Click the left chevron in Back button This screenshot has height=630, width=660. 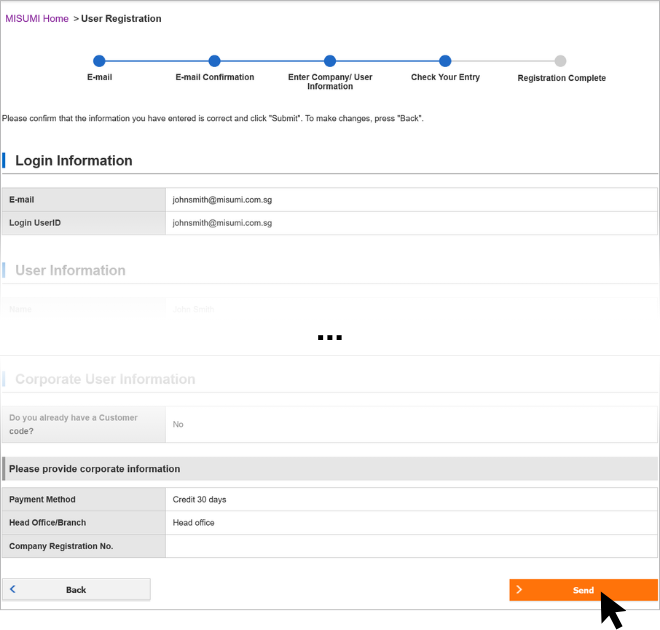[13, 589]
